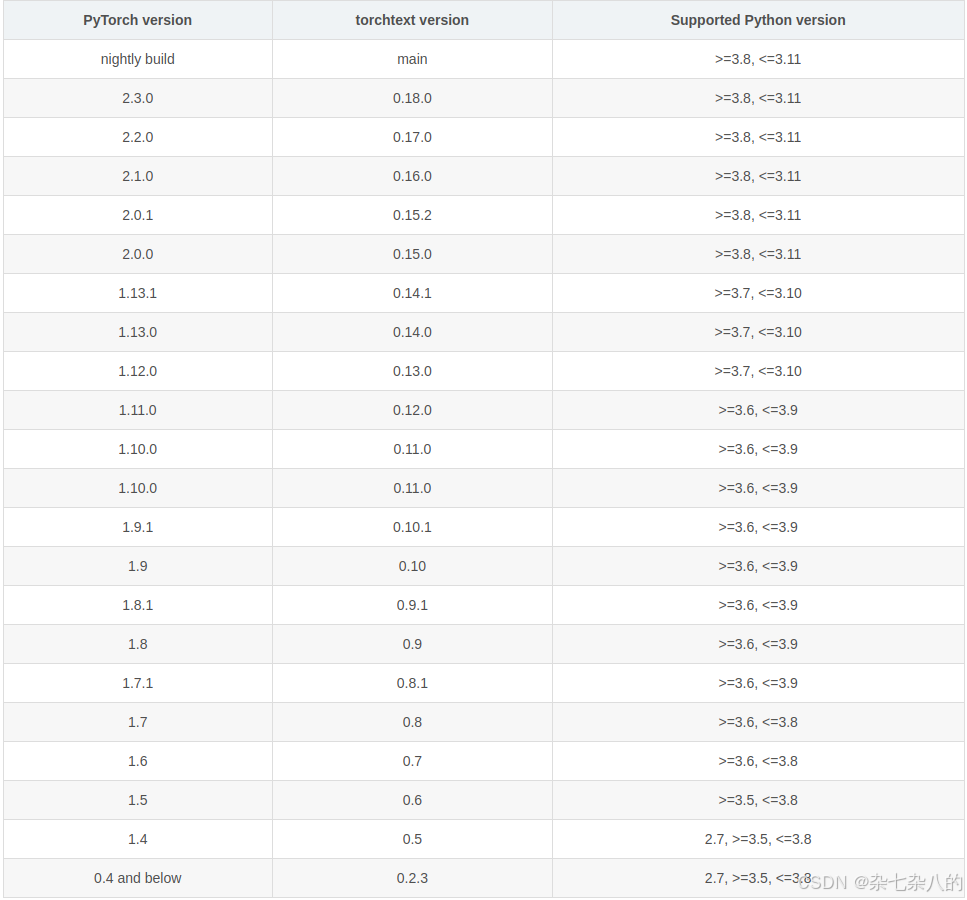Select torchtext version "0.2.3" cell
The image size is (967, 900).
pos(412,878)
